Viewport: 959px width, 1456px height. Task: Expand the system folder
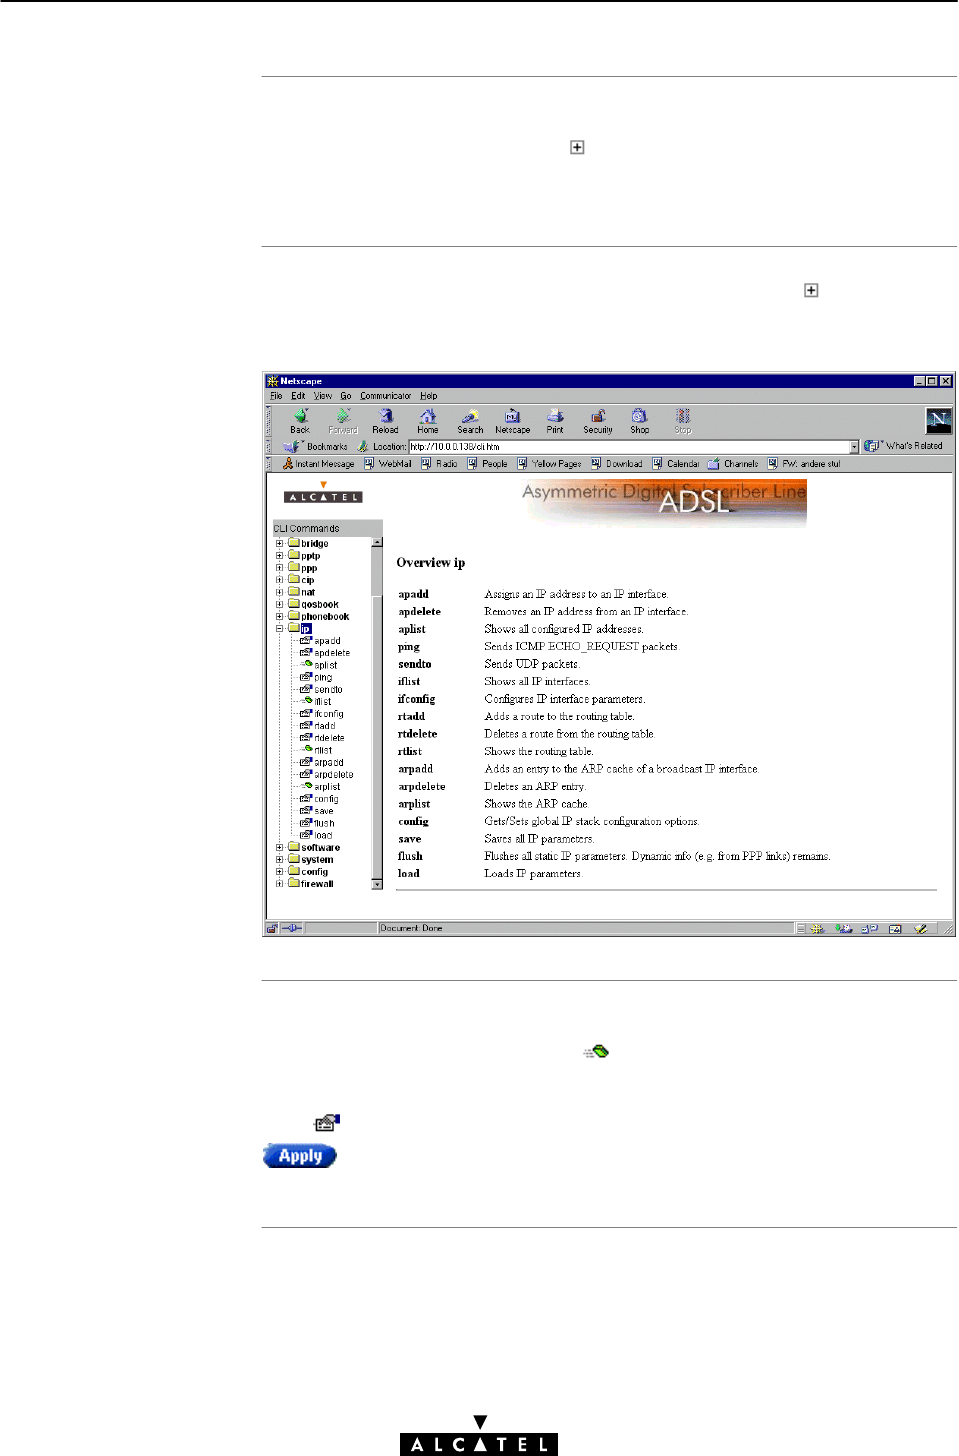tap(280, 859)
